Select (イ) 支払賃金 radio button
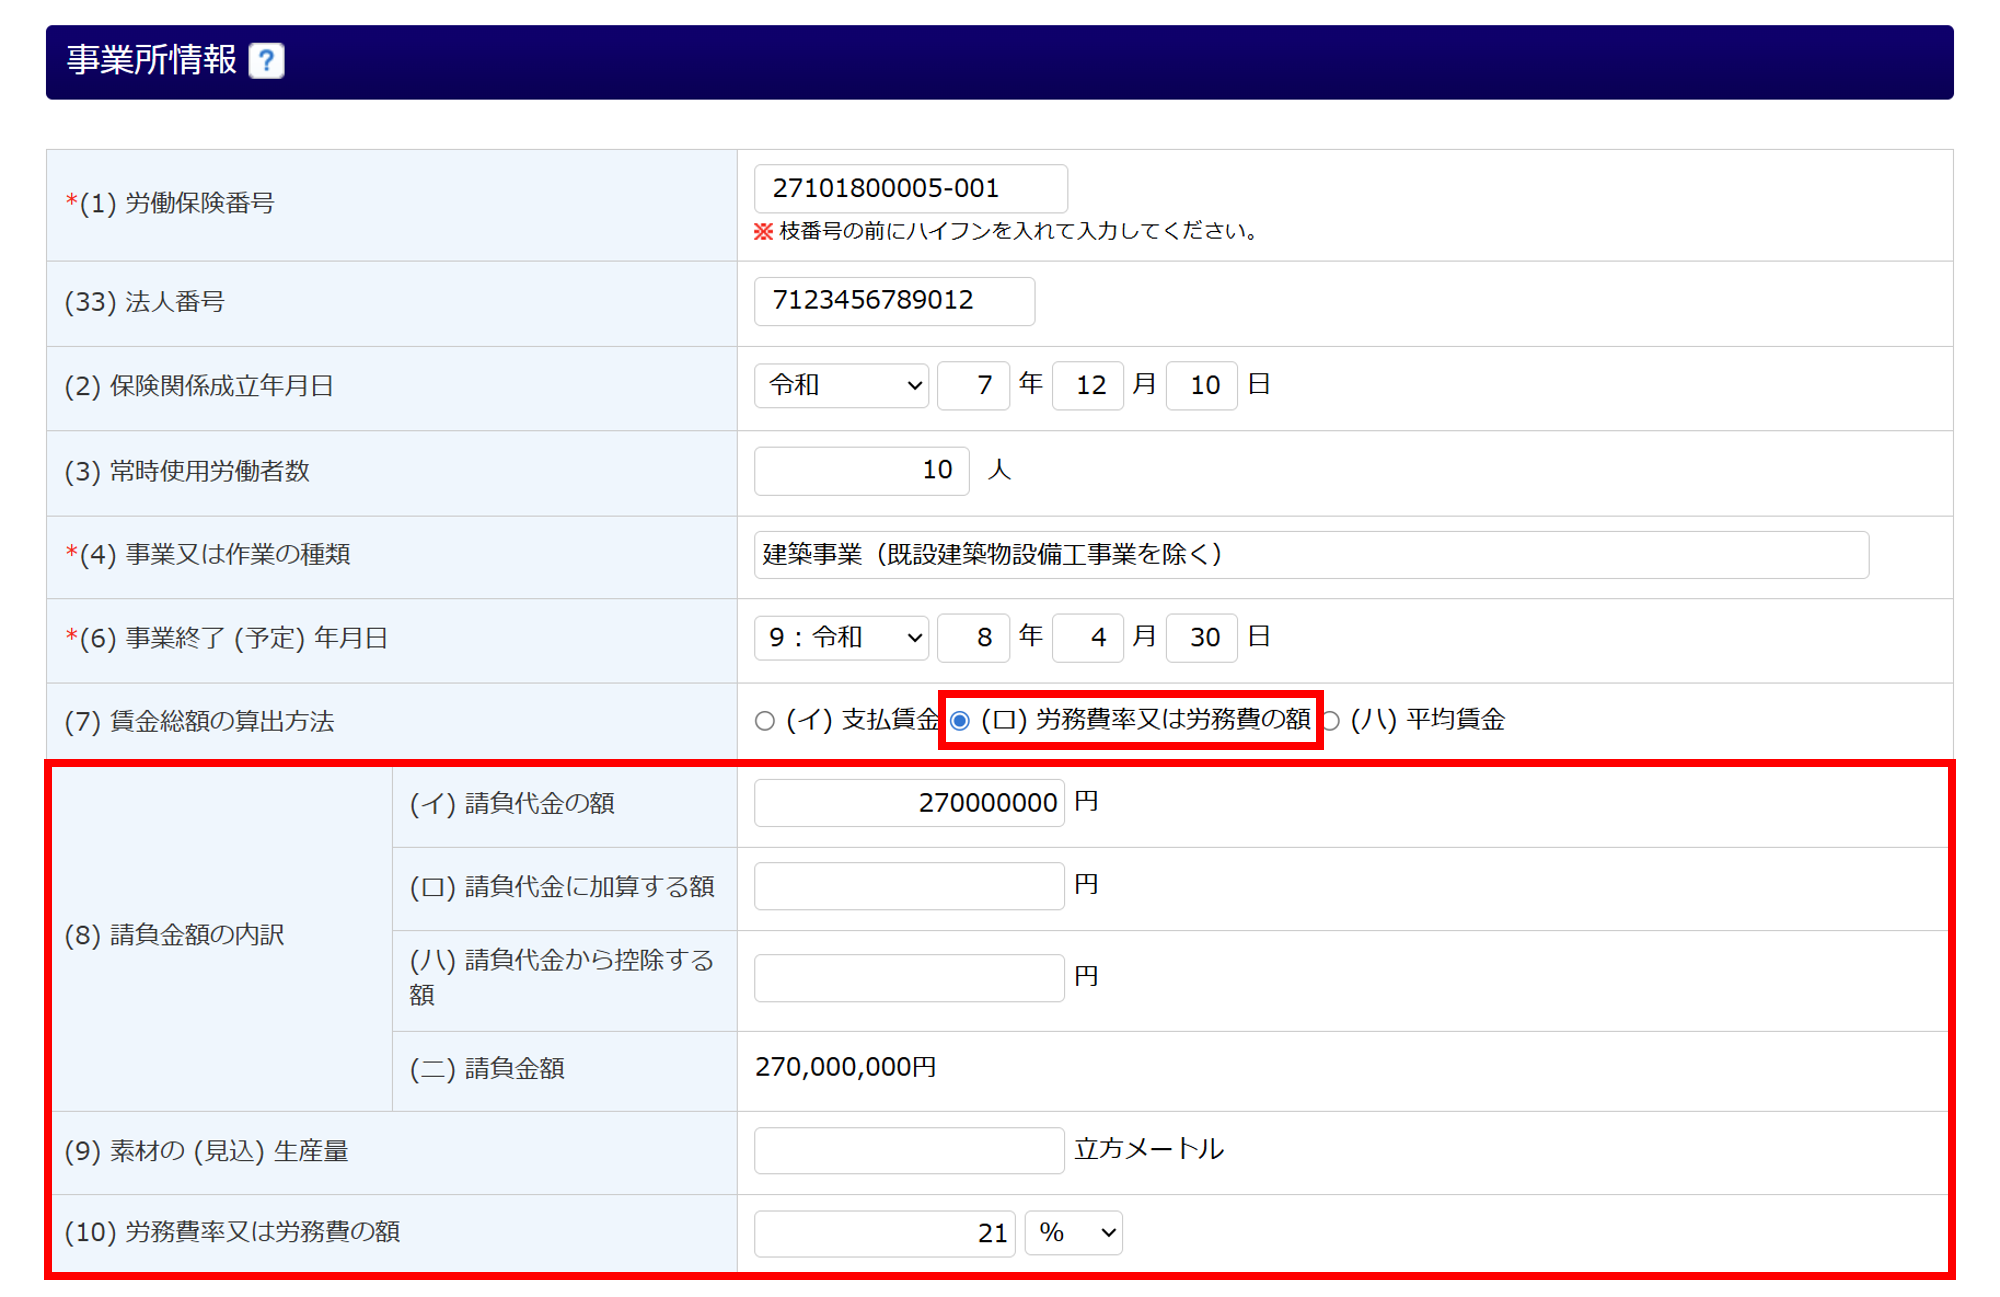The width and height of the screenshot is (2000, 1297). pos(765,721)
